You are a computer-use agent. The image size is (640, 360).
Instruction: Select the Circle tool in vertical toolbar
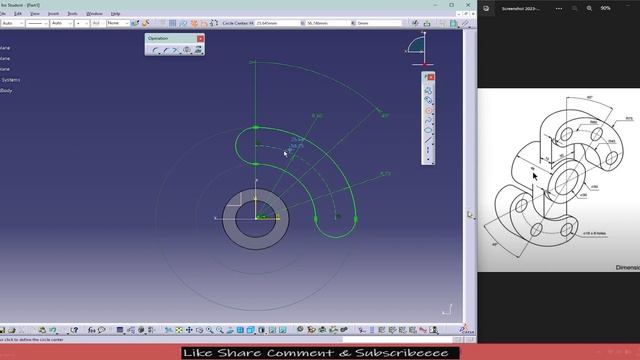428,111
